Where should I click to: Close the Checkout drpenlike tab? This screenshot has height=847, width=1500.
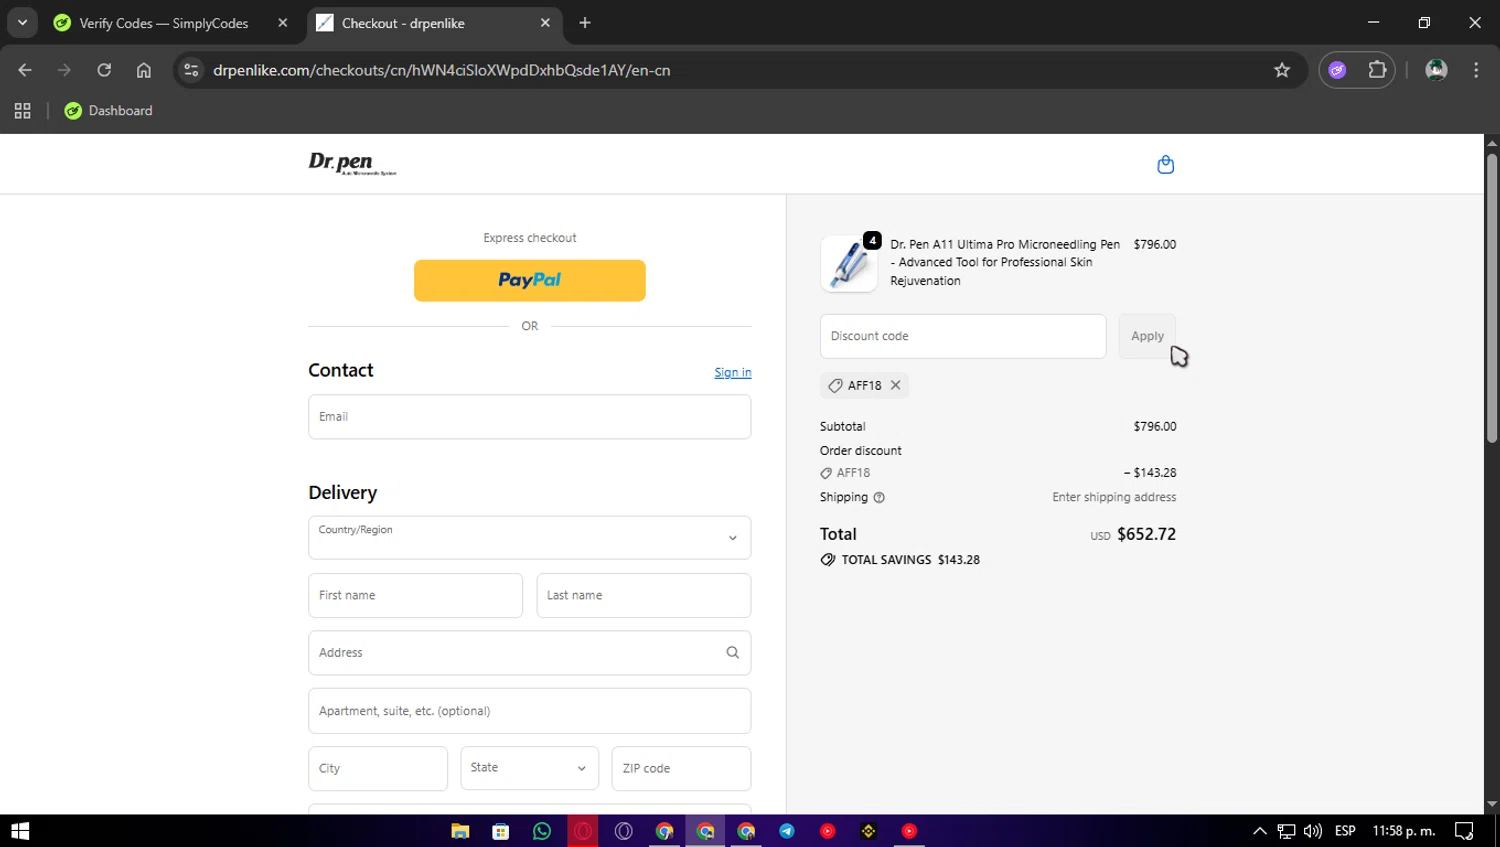point(545,23)
